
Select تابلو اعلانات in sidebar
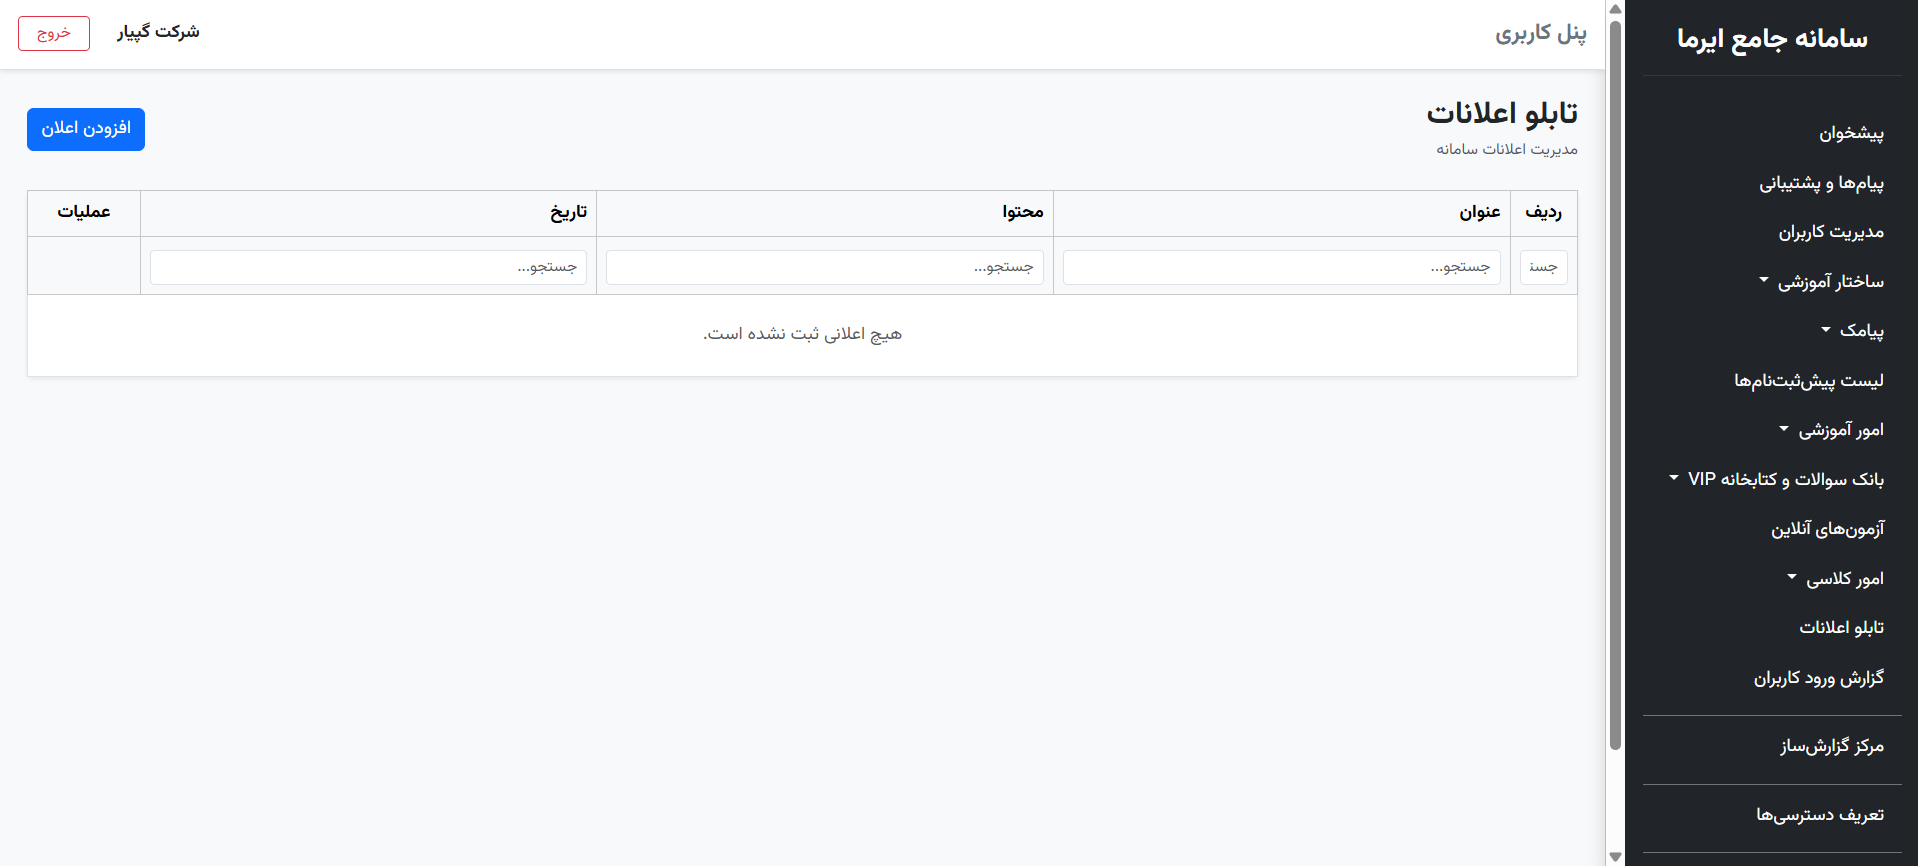pos(1842,628)
